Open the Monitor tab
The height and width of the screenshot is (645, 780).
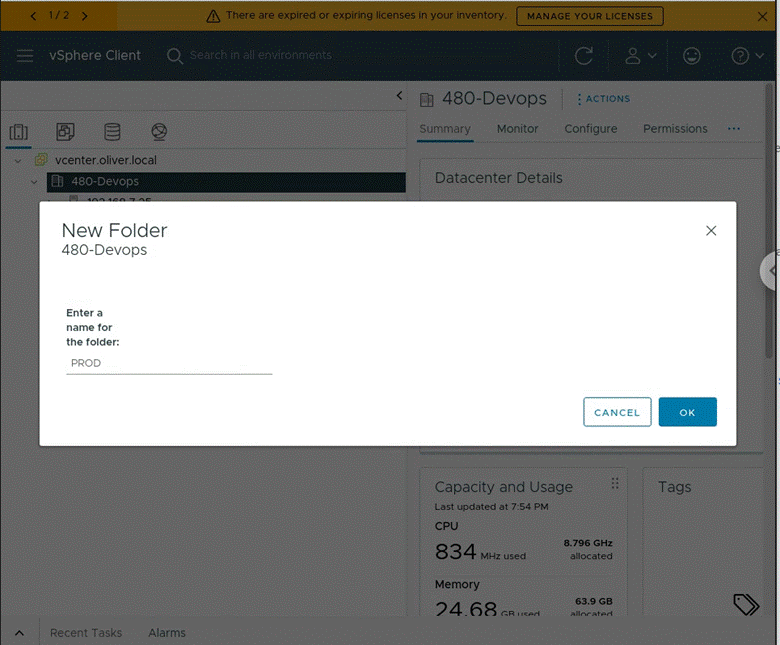pyautogui.click(x=517, y=129)
